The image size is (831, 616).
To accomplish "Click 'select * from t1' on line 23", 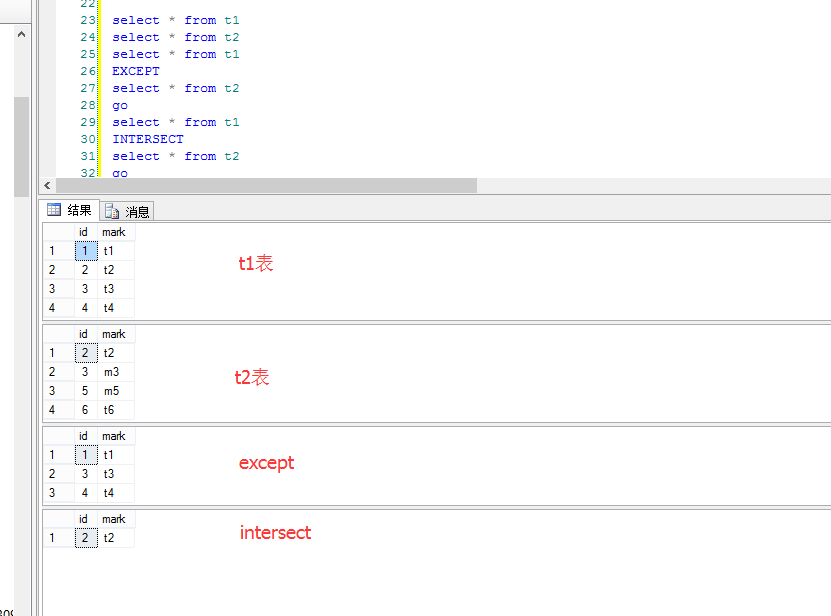I will coord(175,20).
